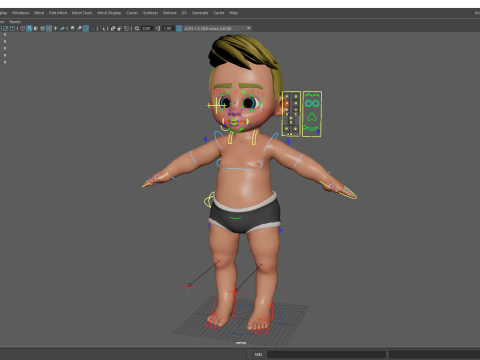Select the top-right slider in the yellow slider panel
The width and height of the screenshot is (480, 360).
(296, 96)
